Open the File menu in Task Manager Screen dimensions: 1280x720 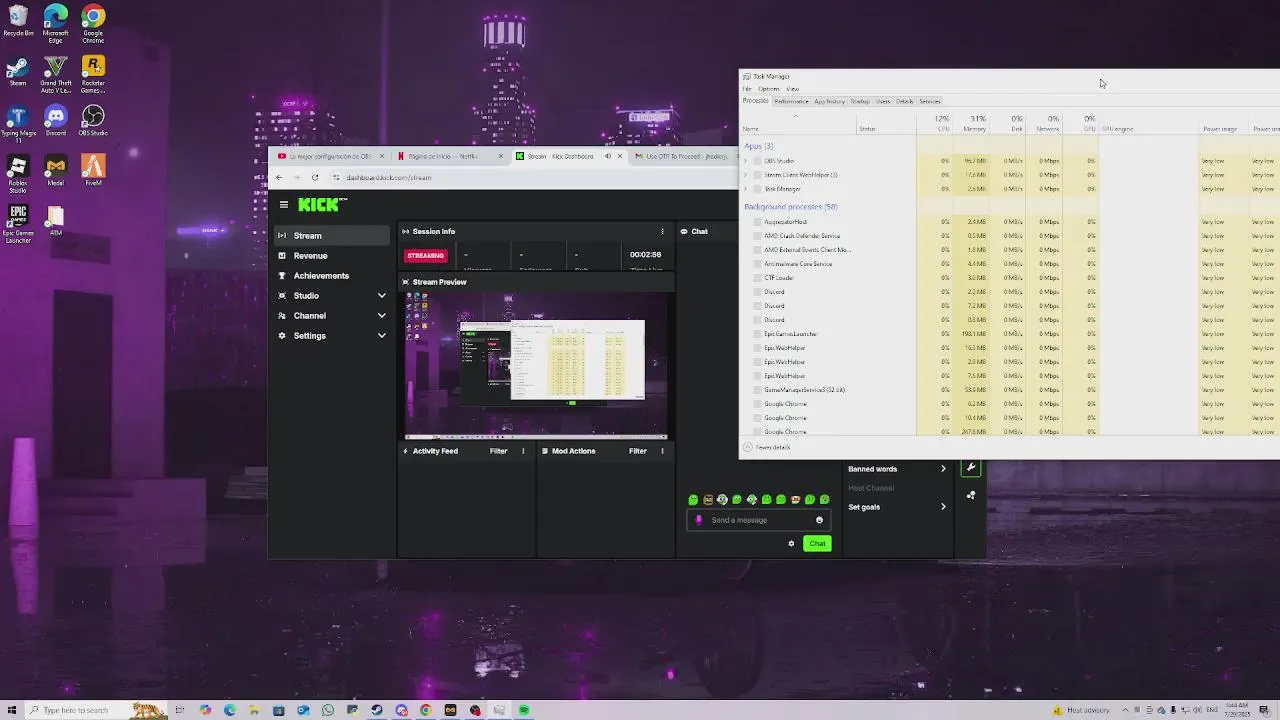747,89
